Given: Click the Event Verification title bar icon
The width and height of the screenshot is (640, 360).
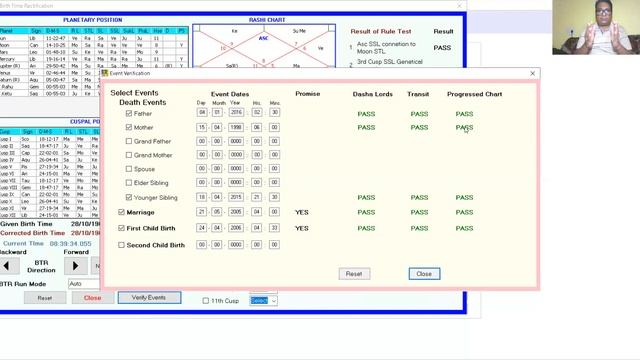Looking at the screenshot, I should click(105, 73).
